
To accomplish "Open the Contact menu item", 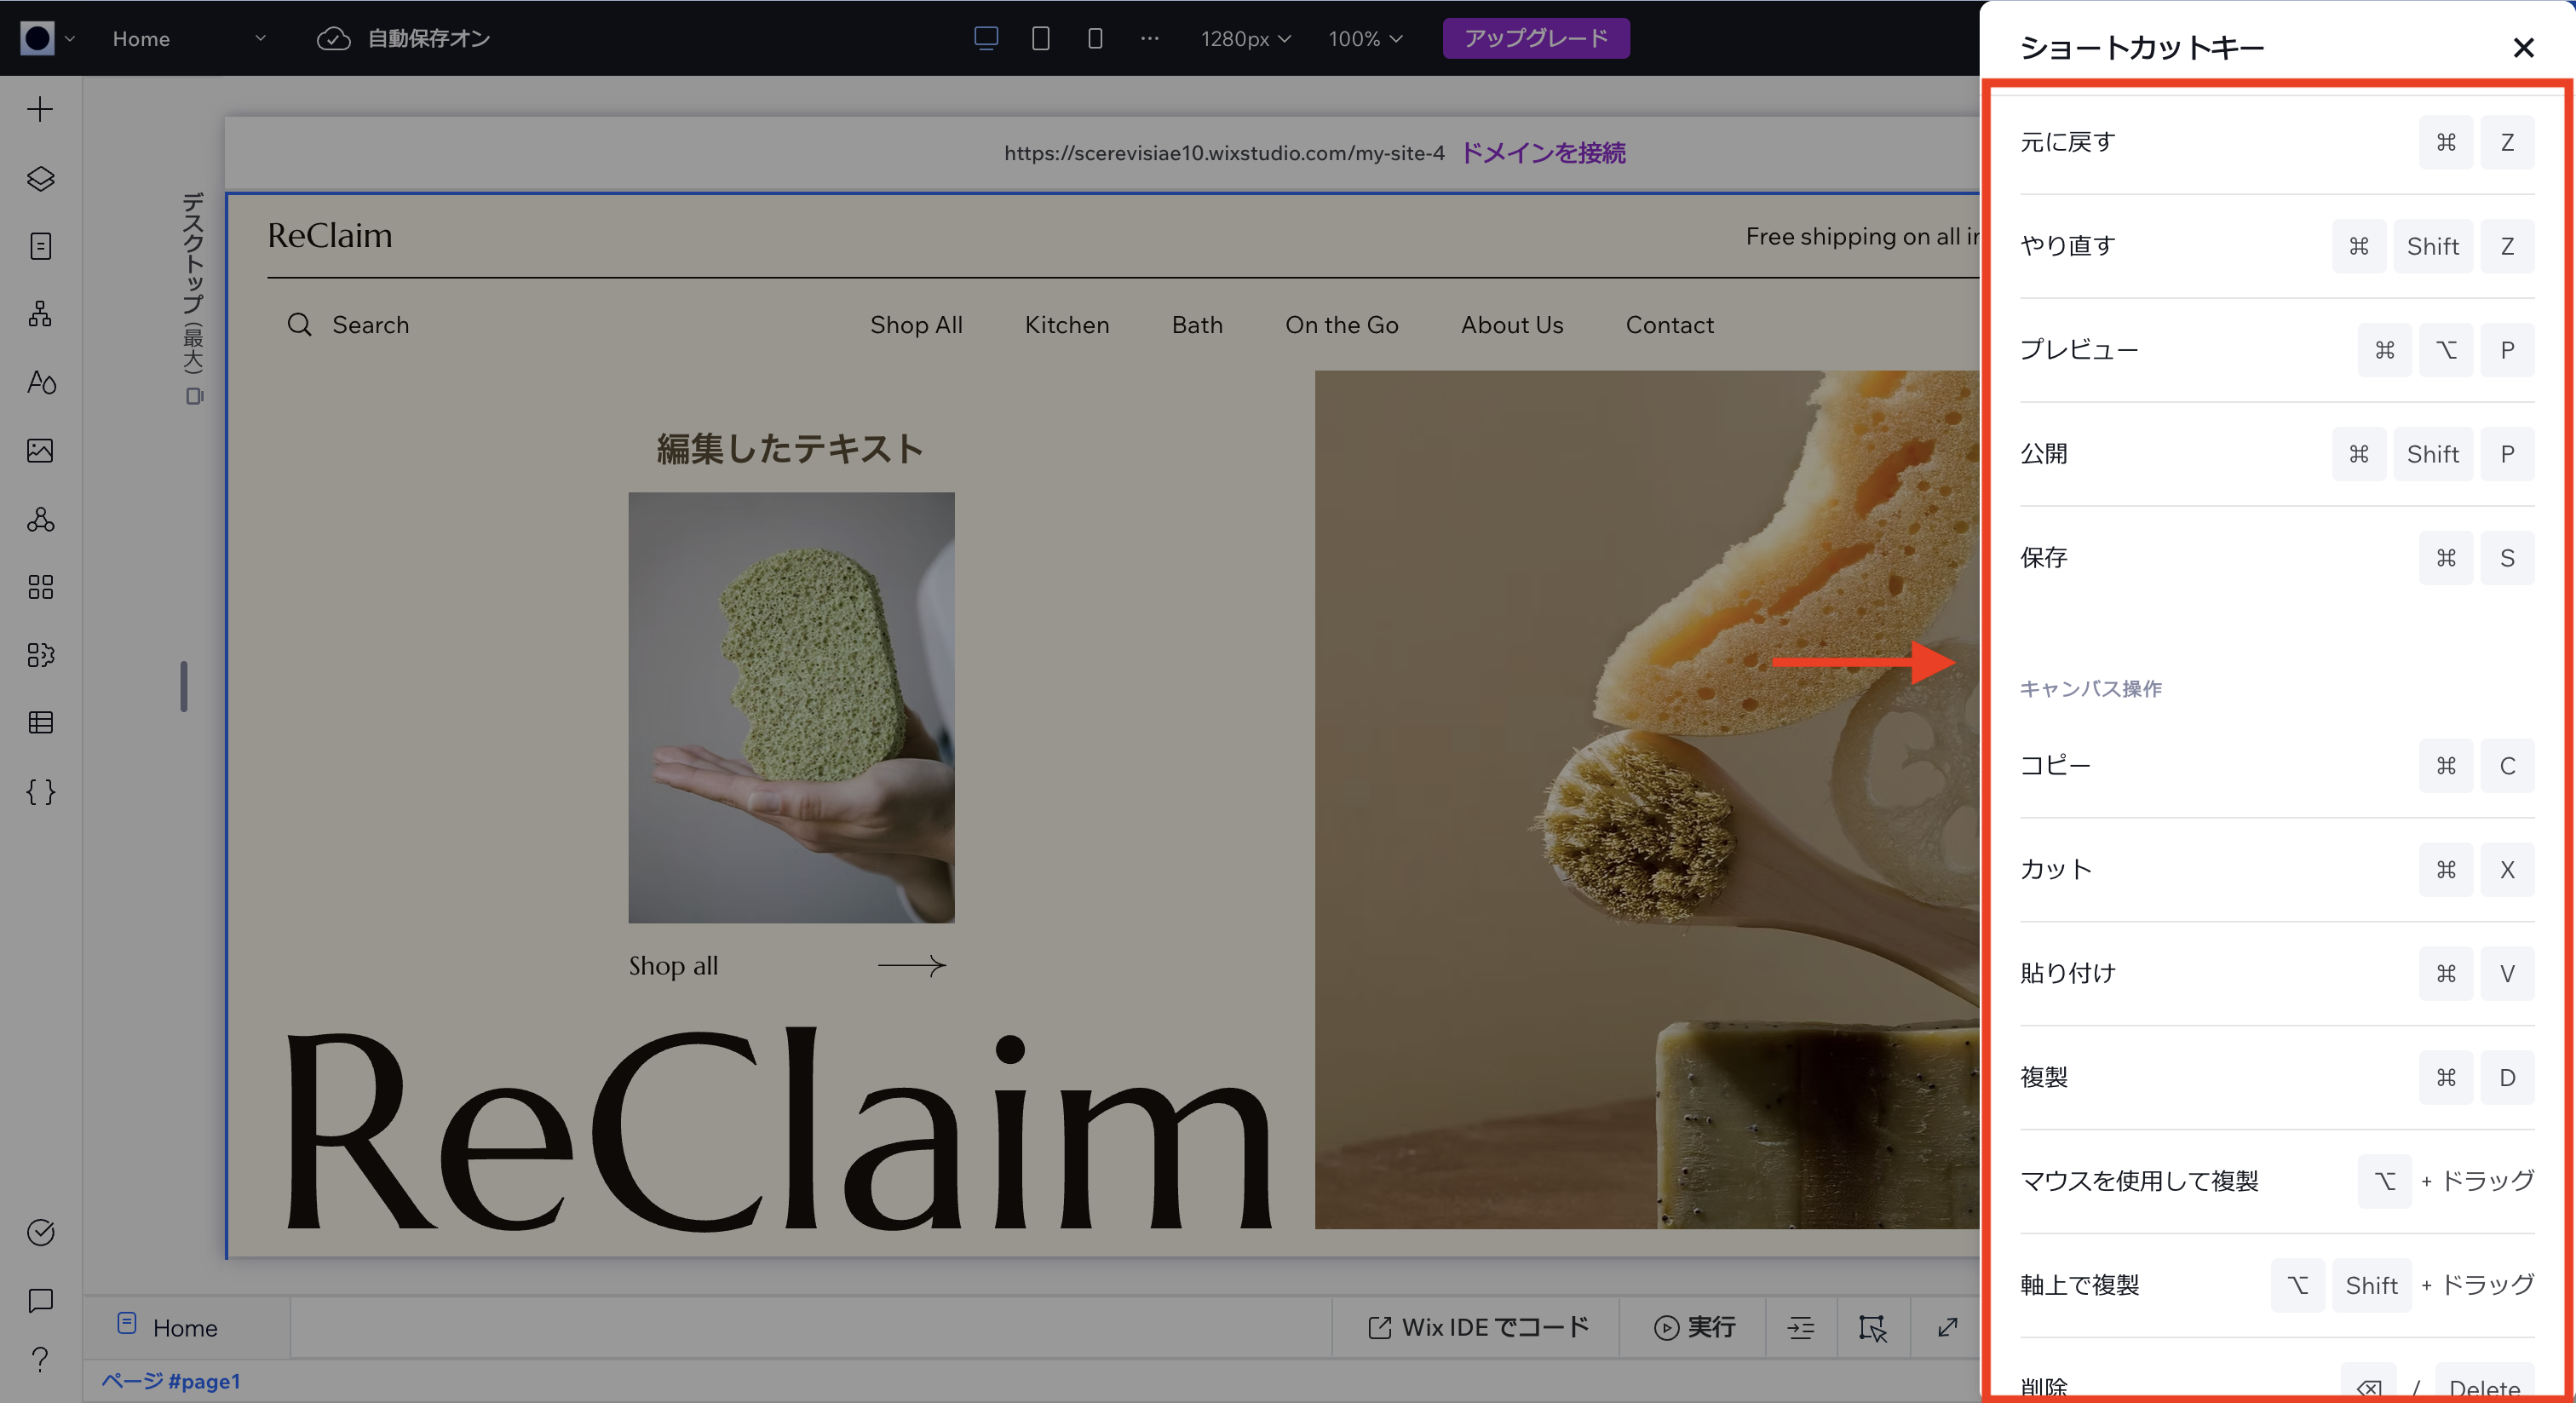I will pos(1669,324).
